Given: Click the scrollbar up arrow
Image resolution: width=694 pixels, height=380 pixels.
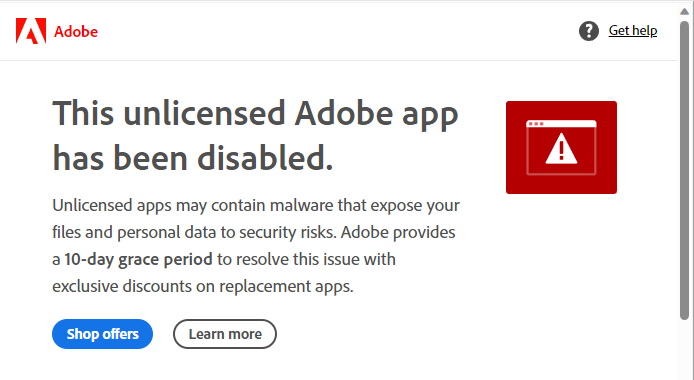Looking at the screenshot, I should [684, 12].
